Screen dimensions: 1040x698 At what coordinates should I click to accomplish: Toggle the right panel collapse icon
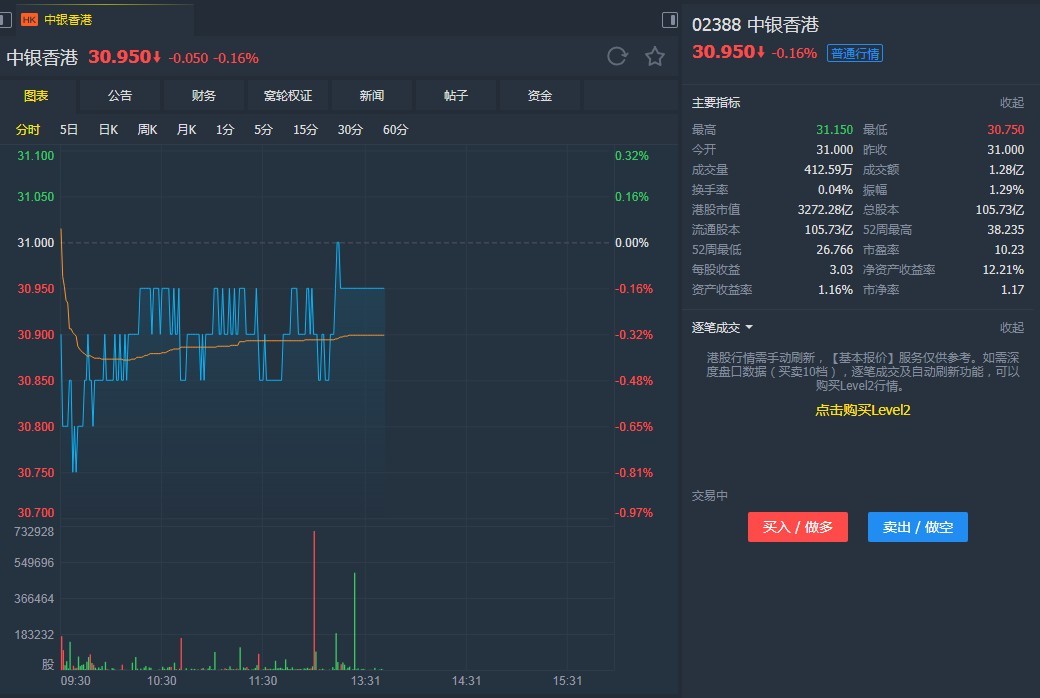[x=670, y=20]
